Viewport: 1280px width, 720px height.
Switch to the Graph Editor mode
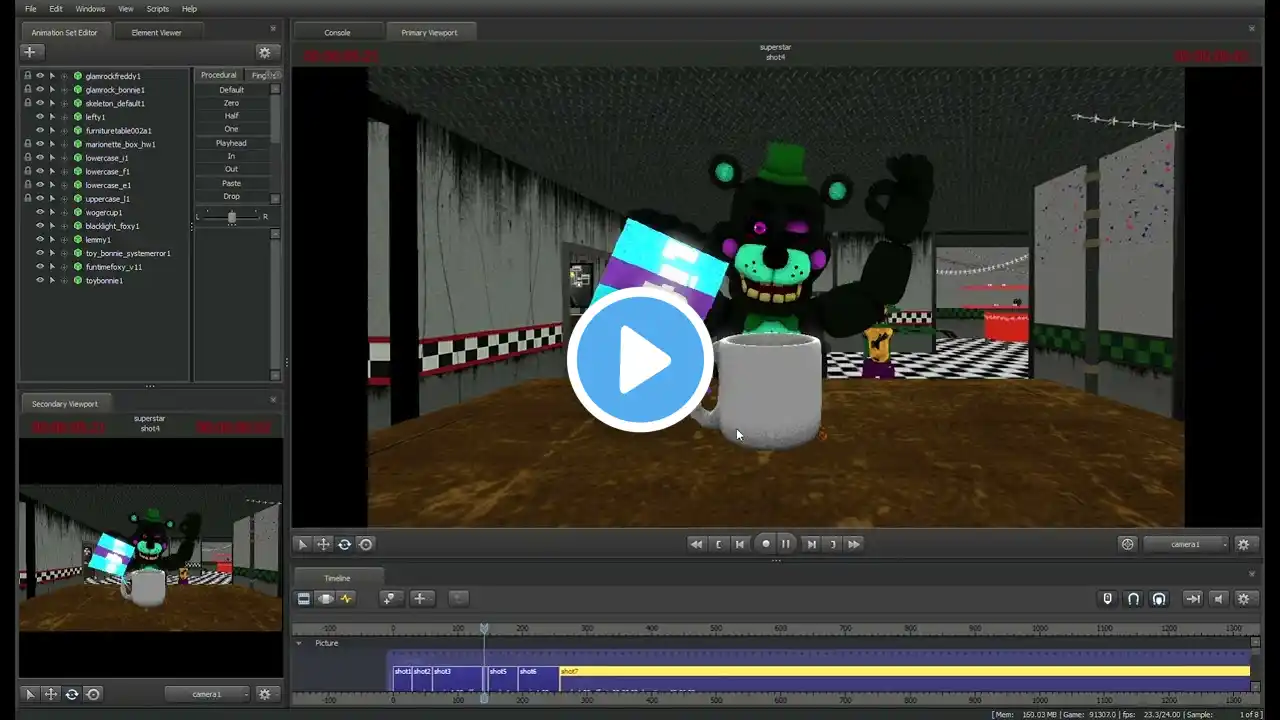pyautogui.click(x=347, y=599)
